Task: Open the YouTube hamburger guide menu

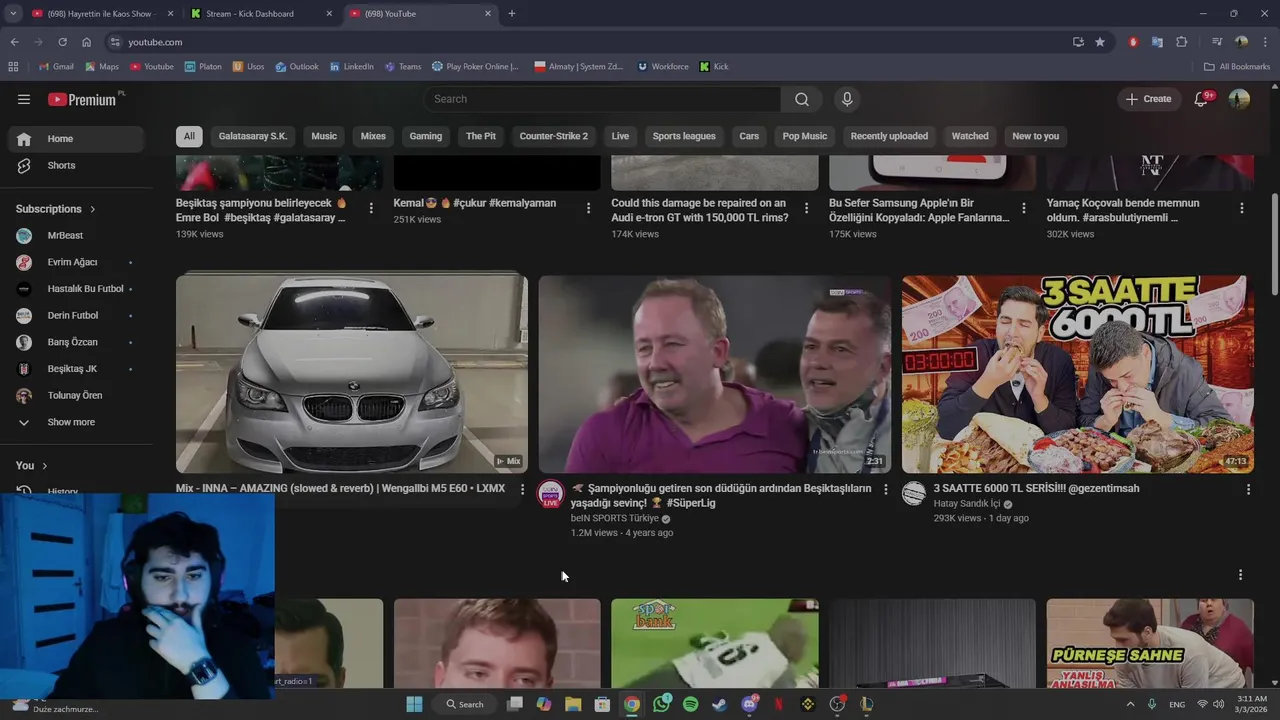Action: click(x=24, y=99)
